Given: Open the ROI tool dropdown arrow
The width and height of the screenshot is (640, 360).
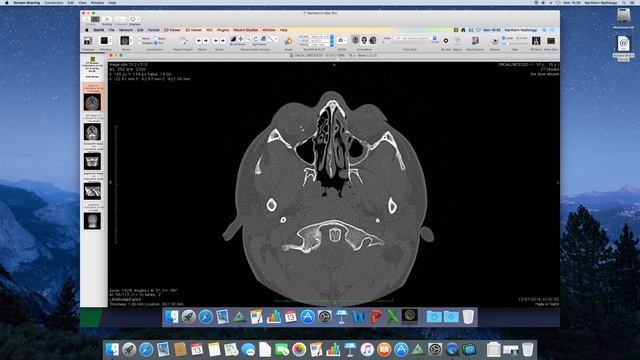Looking at the screenshot, I should coord(276,39).
